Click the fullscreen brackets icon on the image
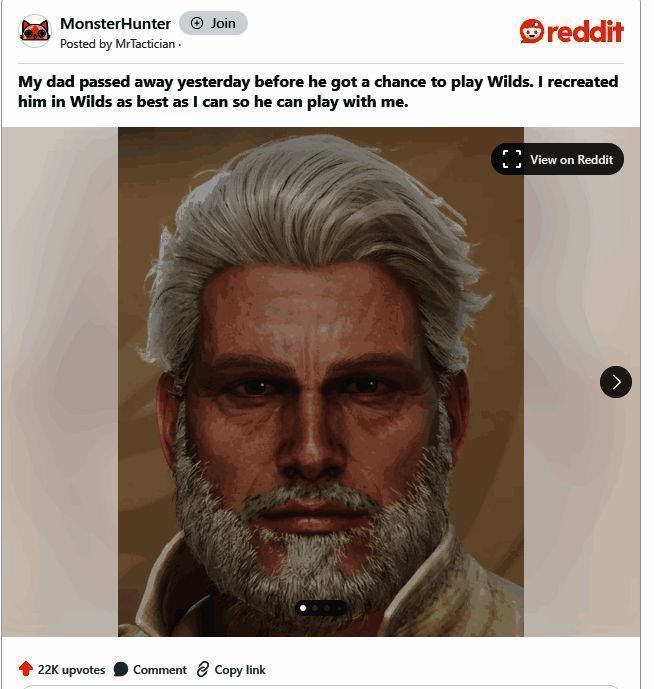This screenshot has width=654, height=689. 512,159
